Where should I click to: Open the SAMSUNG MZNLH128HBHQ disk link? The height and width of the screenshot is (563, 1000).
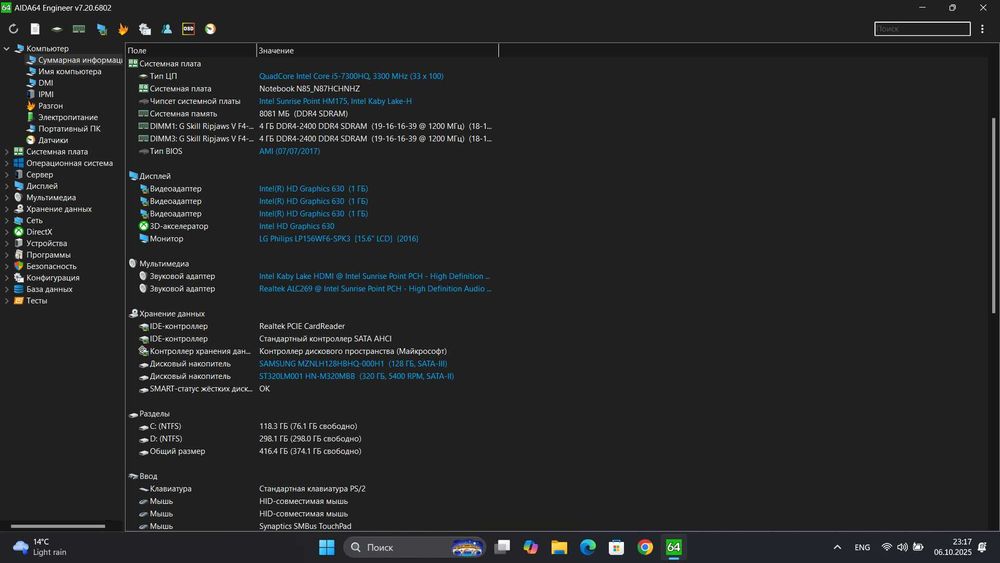pyautogui.click(x=353, y=363)
